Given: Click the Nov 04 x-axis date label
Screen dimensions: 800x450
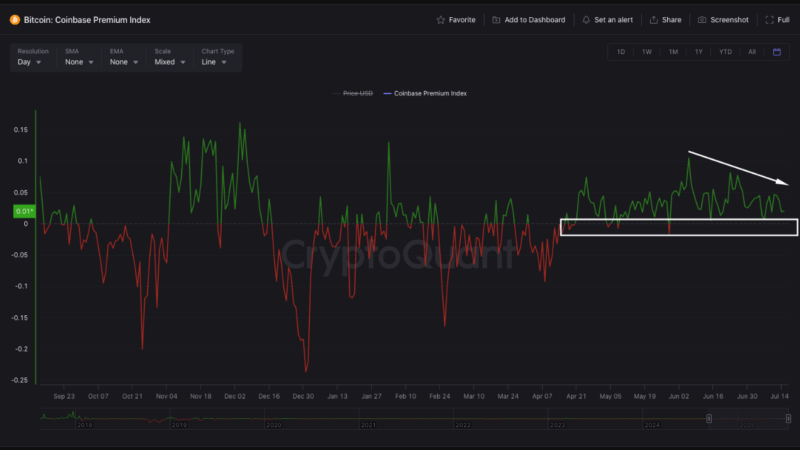Looking at the screenshot, I should (166, 396).
